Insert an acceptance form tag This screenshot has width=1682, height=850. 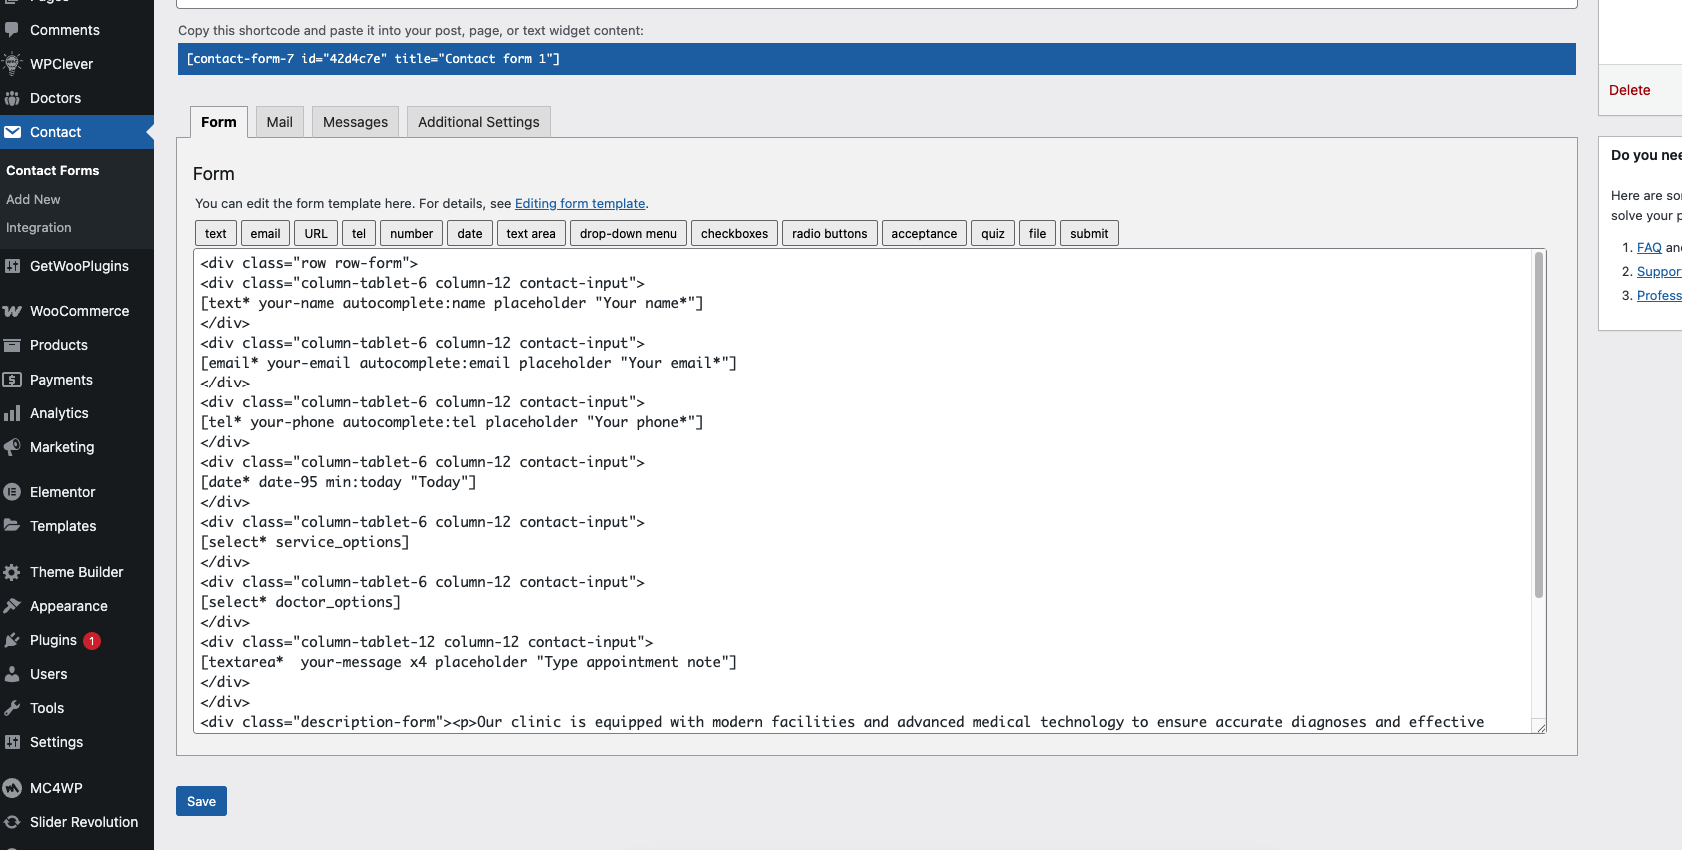click(924, 234)
